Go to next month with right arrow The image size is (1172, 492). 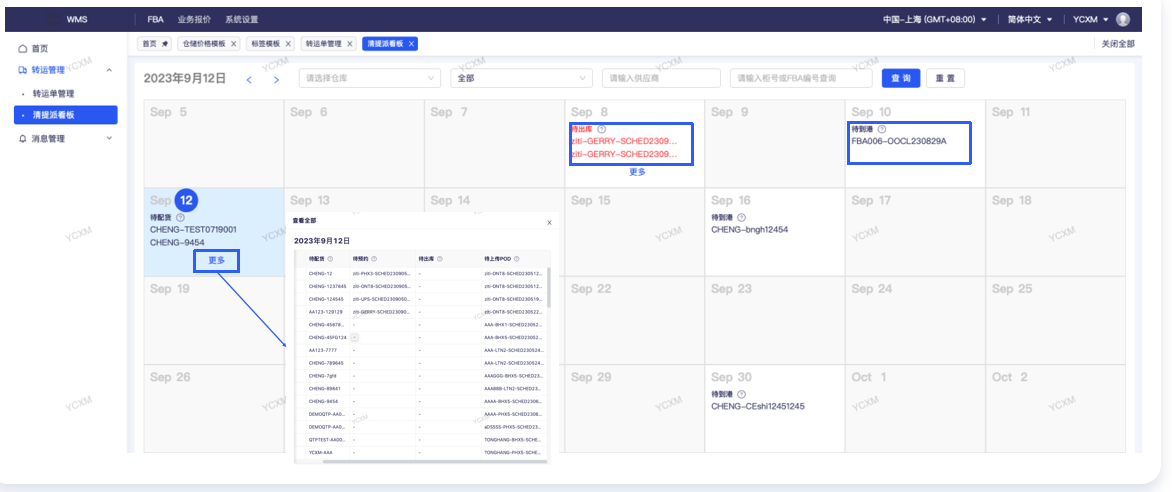tap(276, 79)
